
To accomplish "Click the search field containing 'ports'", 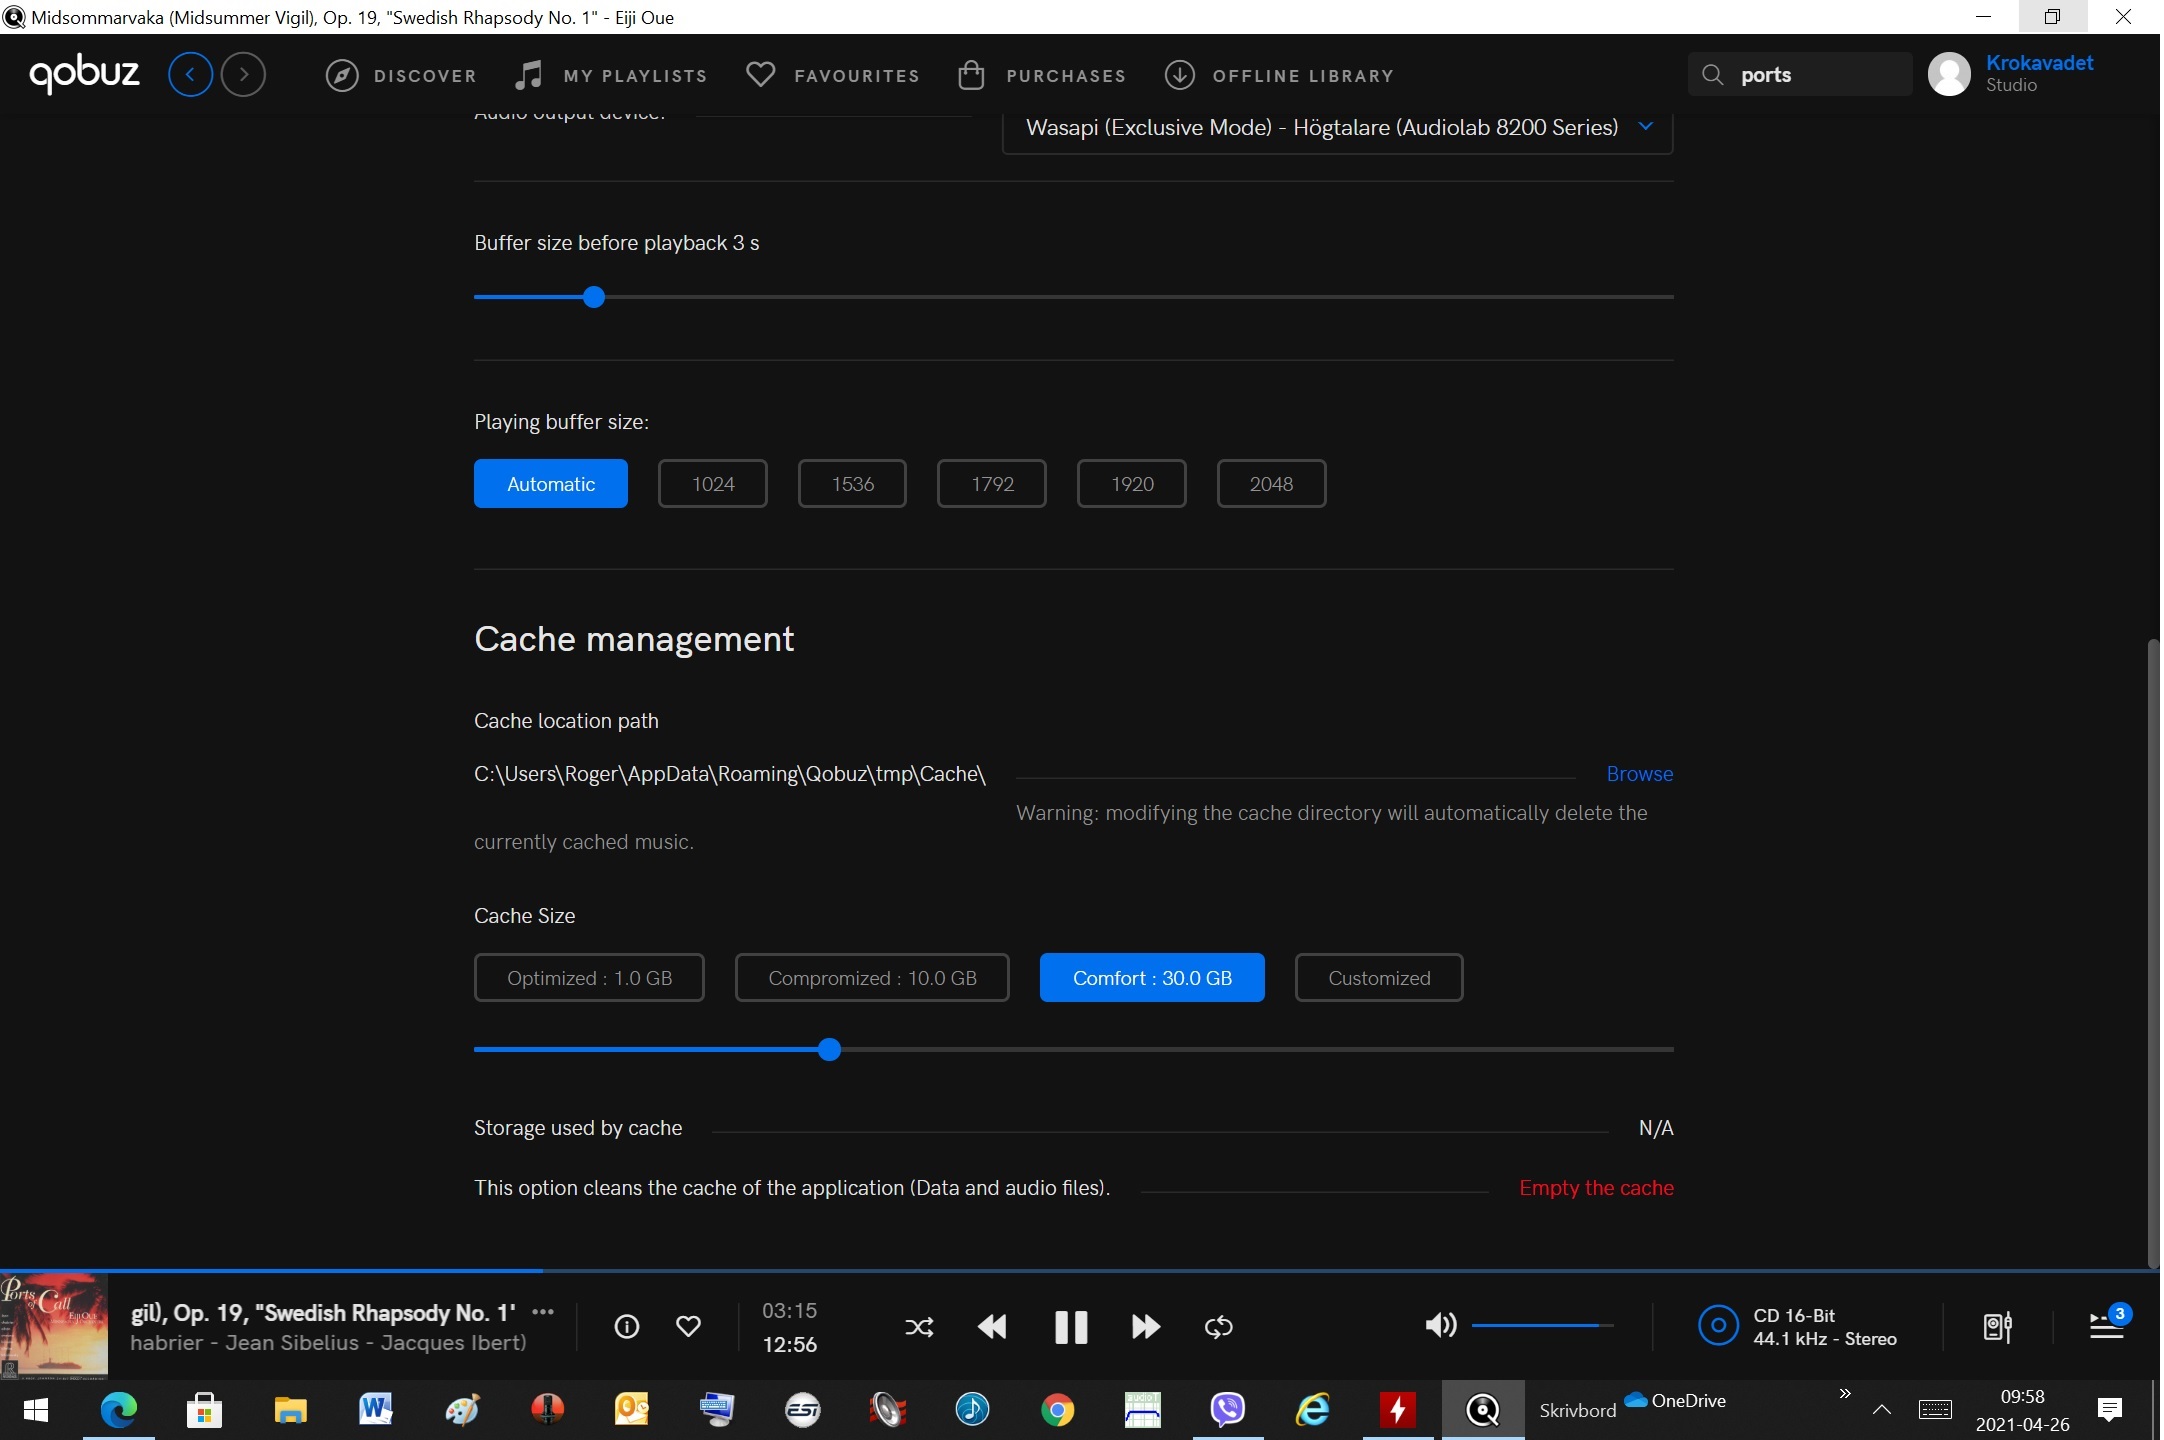I will click(1800, 75).
